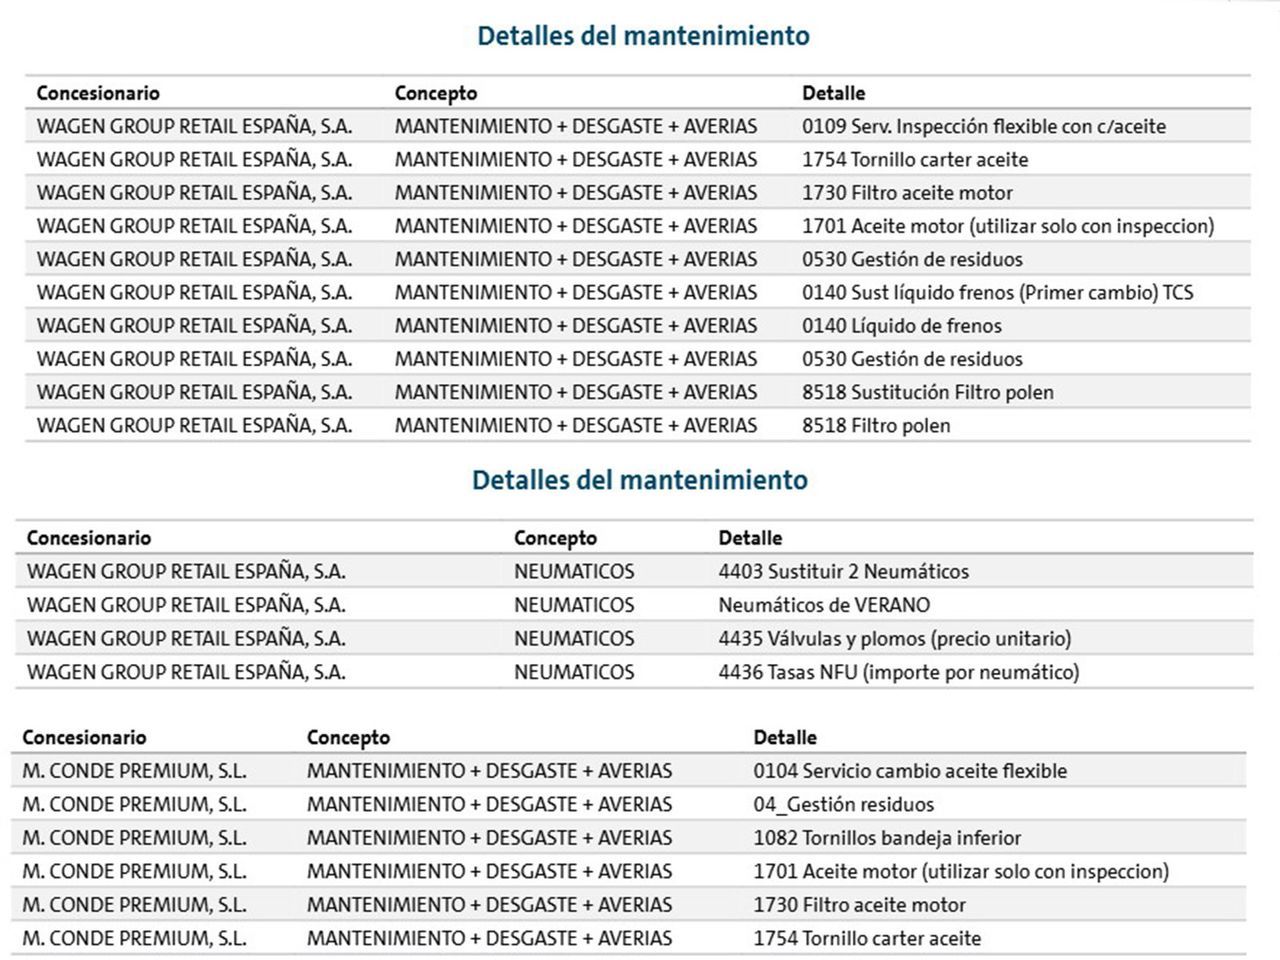
Task: Click 'Concepto' header of the M. CONDE table
Action: (348, 738)
